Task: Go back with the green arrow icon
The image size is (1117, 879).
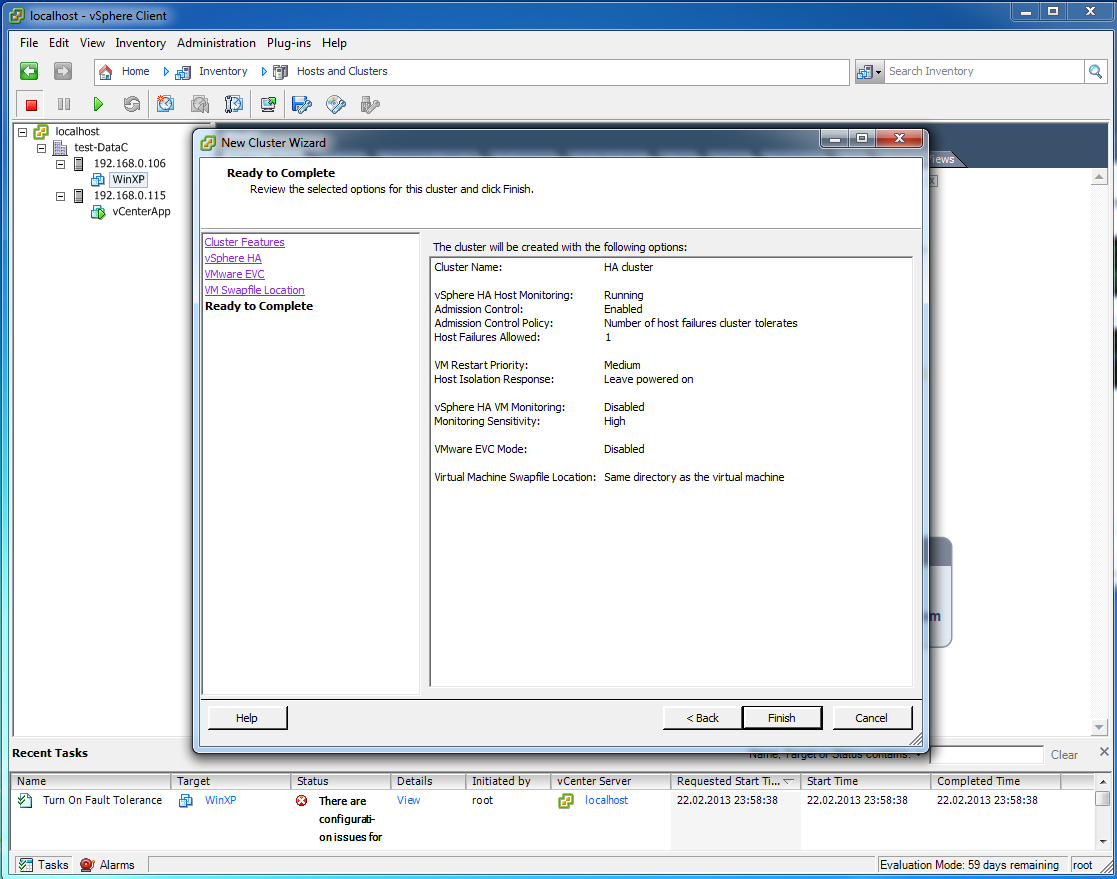Action: [x=29, y=71]
